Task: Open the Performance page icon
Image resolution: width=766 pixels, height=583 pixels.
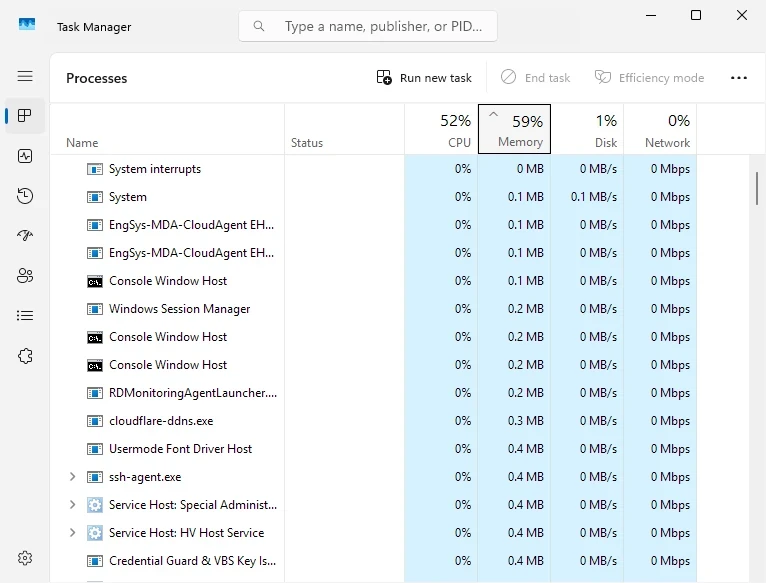Action: pyautogui.click(x=25, y=156)
